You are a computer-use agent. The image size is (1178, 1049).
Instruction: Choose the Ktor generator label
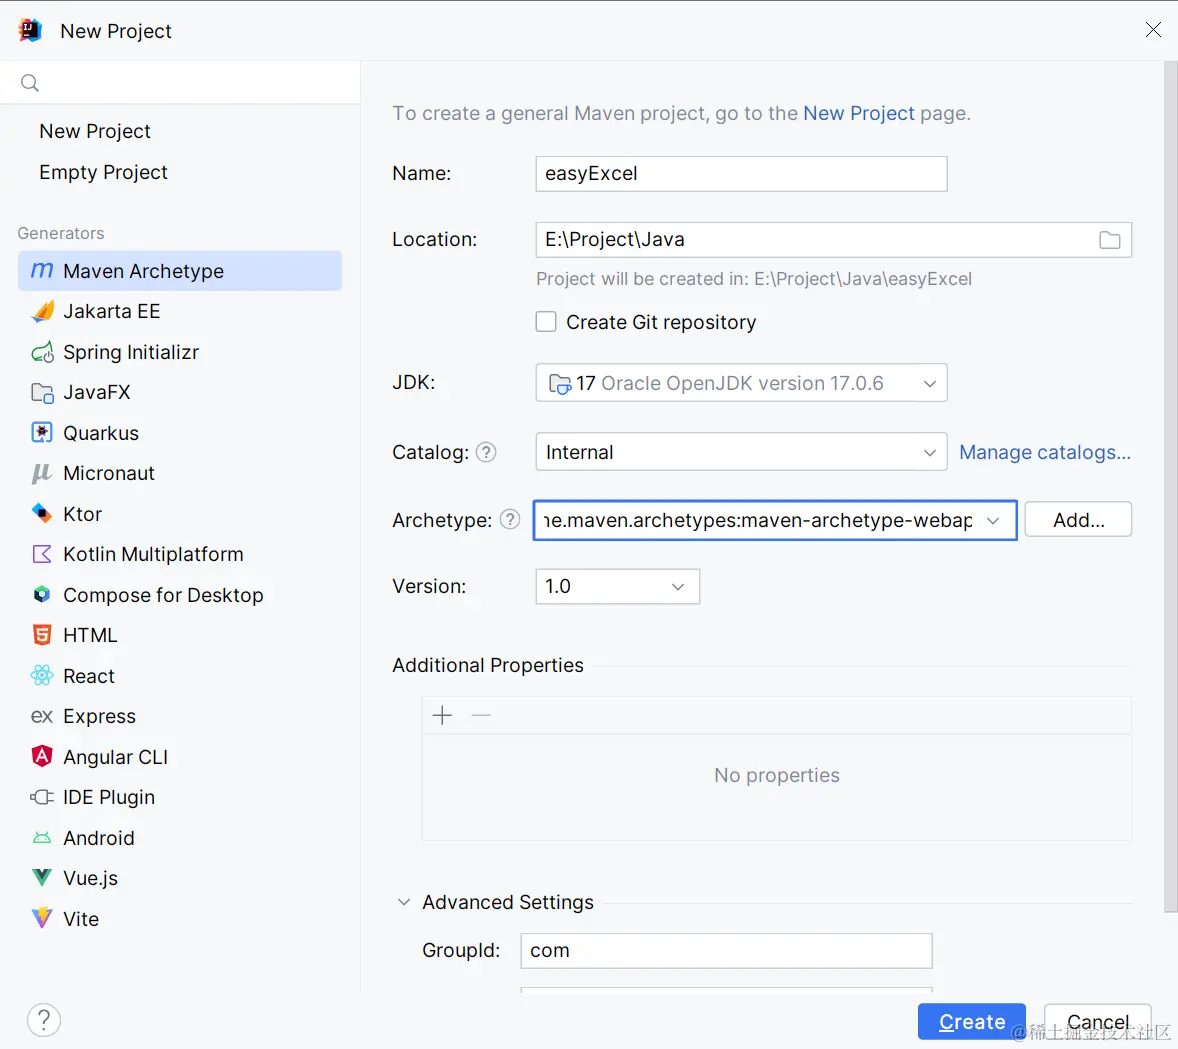click(83, 514)
